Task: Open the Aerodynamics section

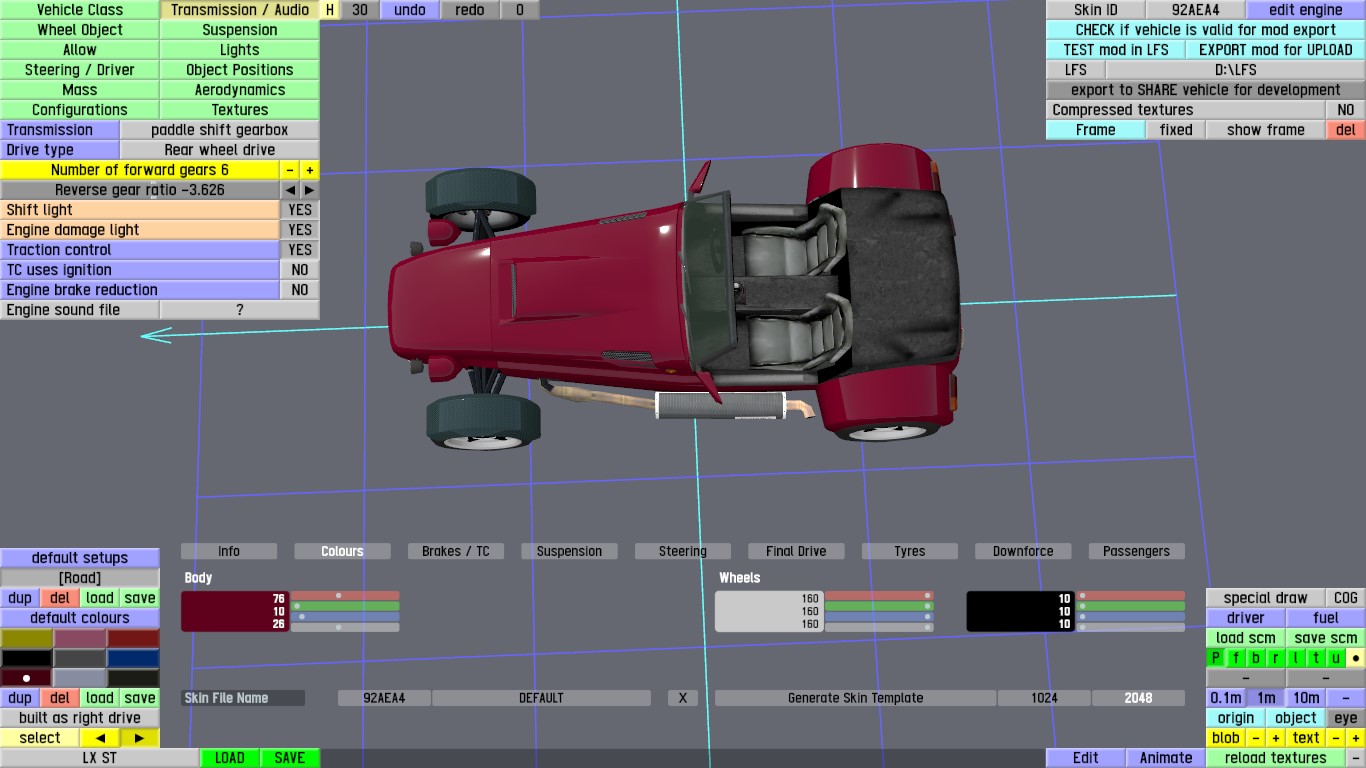Action: [x=239, y=90]
